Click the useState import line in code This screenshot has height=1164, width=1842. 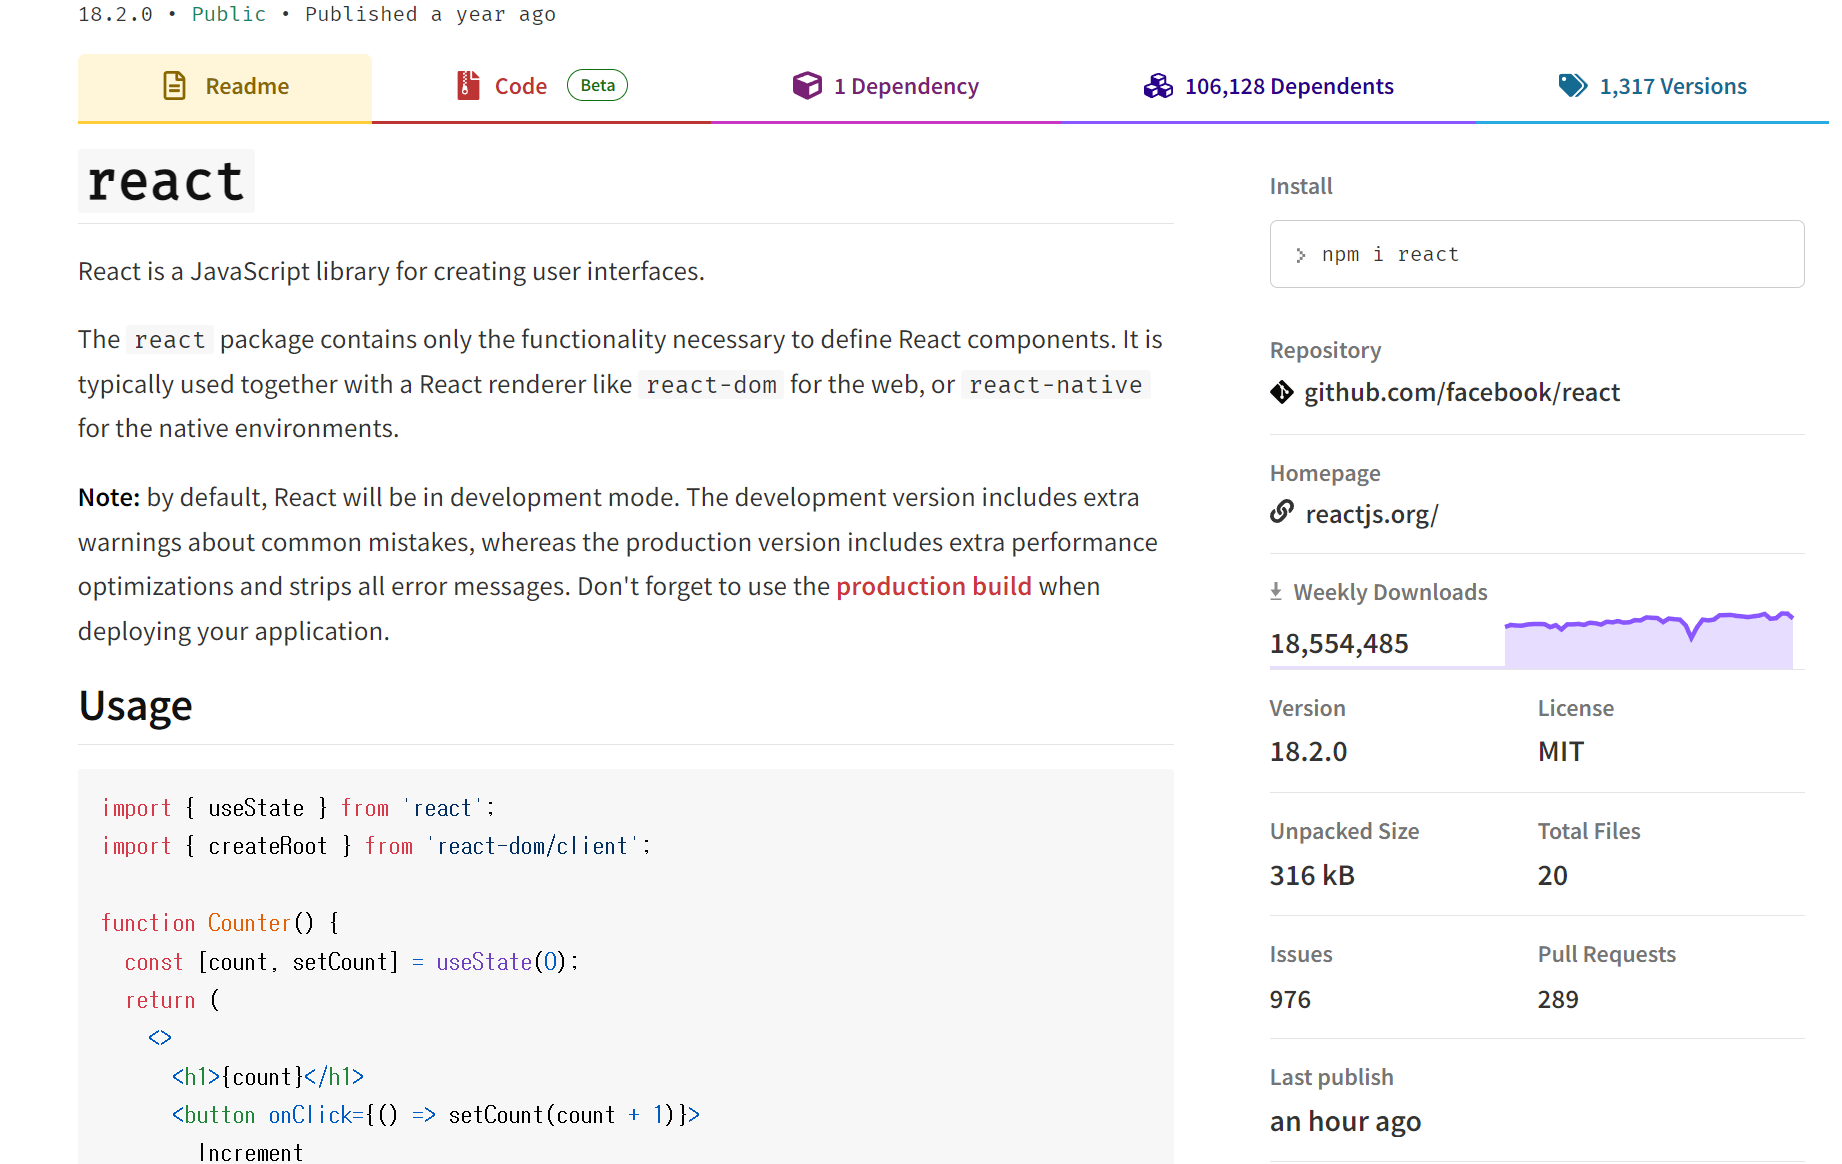pos(298,808)
